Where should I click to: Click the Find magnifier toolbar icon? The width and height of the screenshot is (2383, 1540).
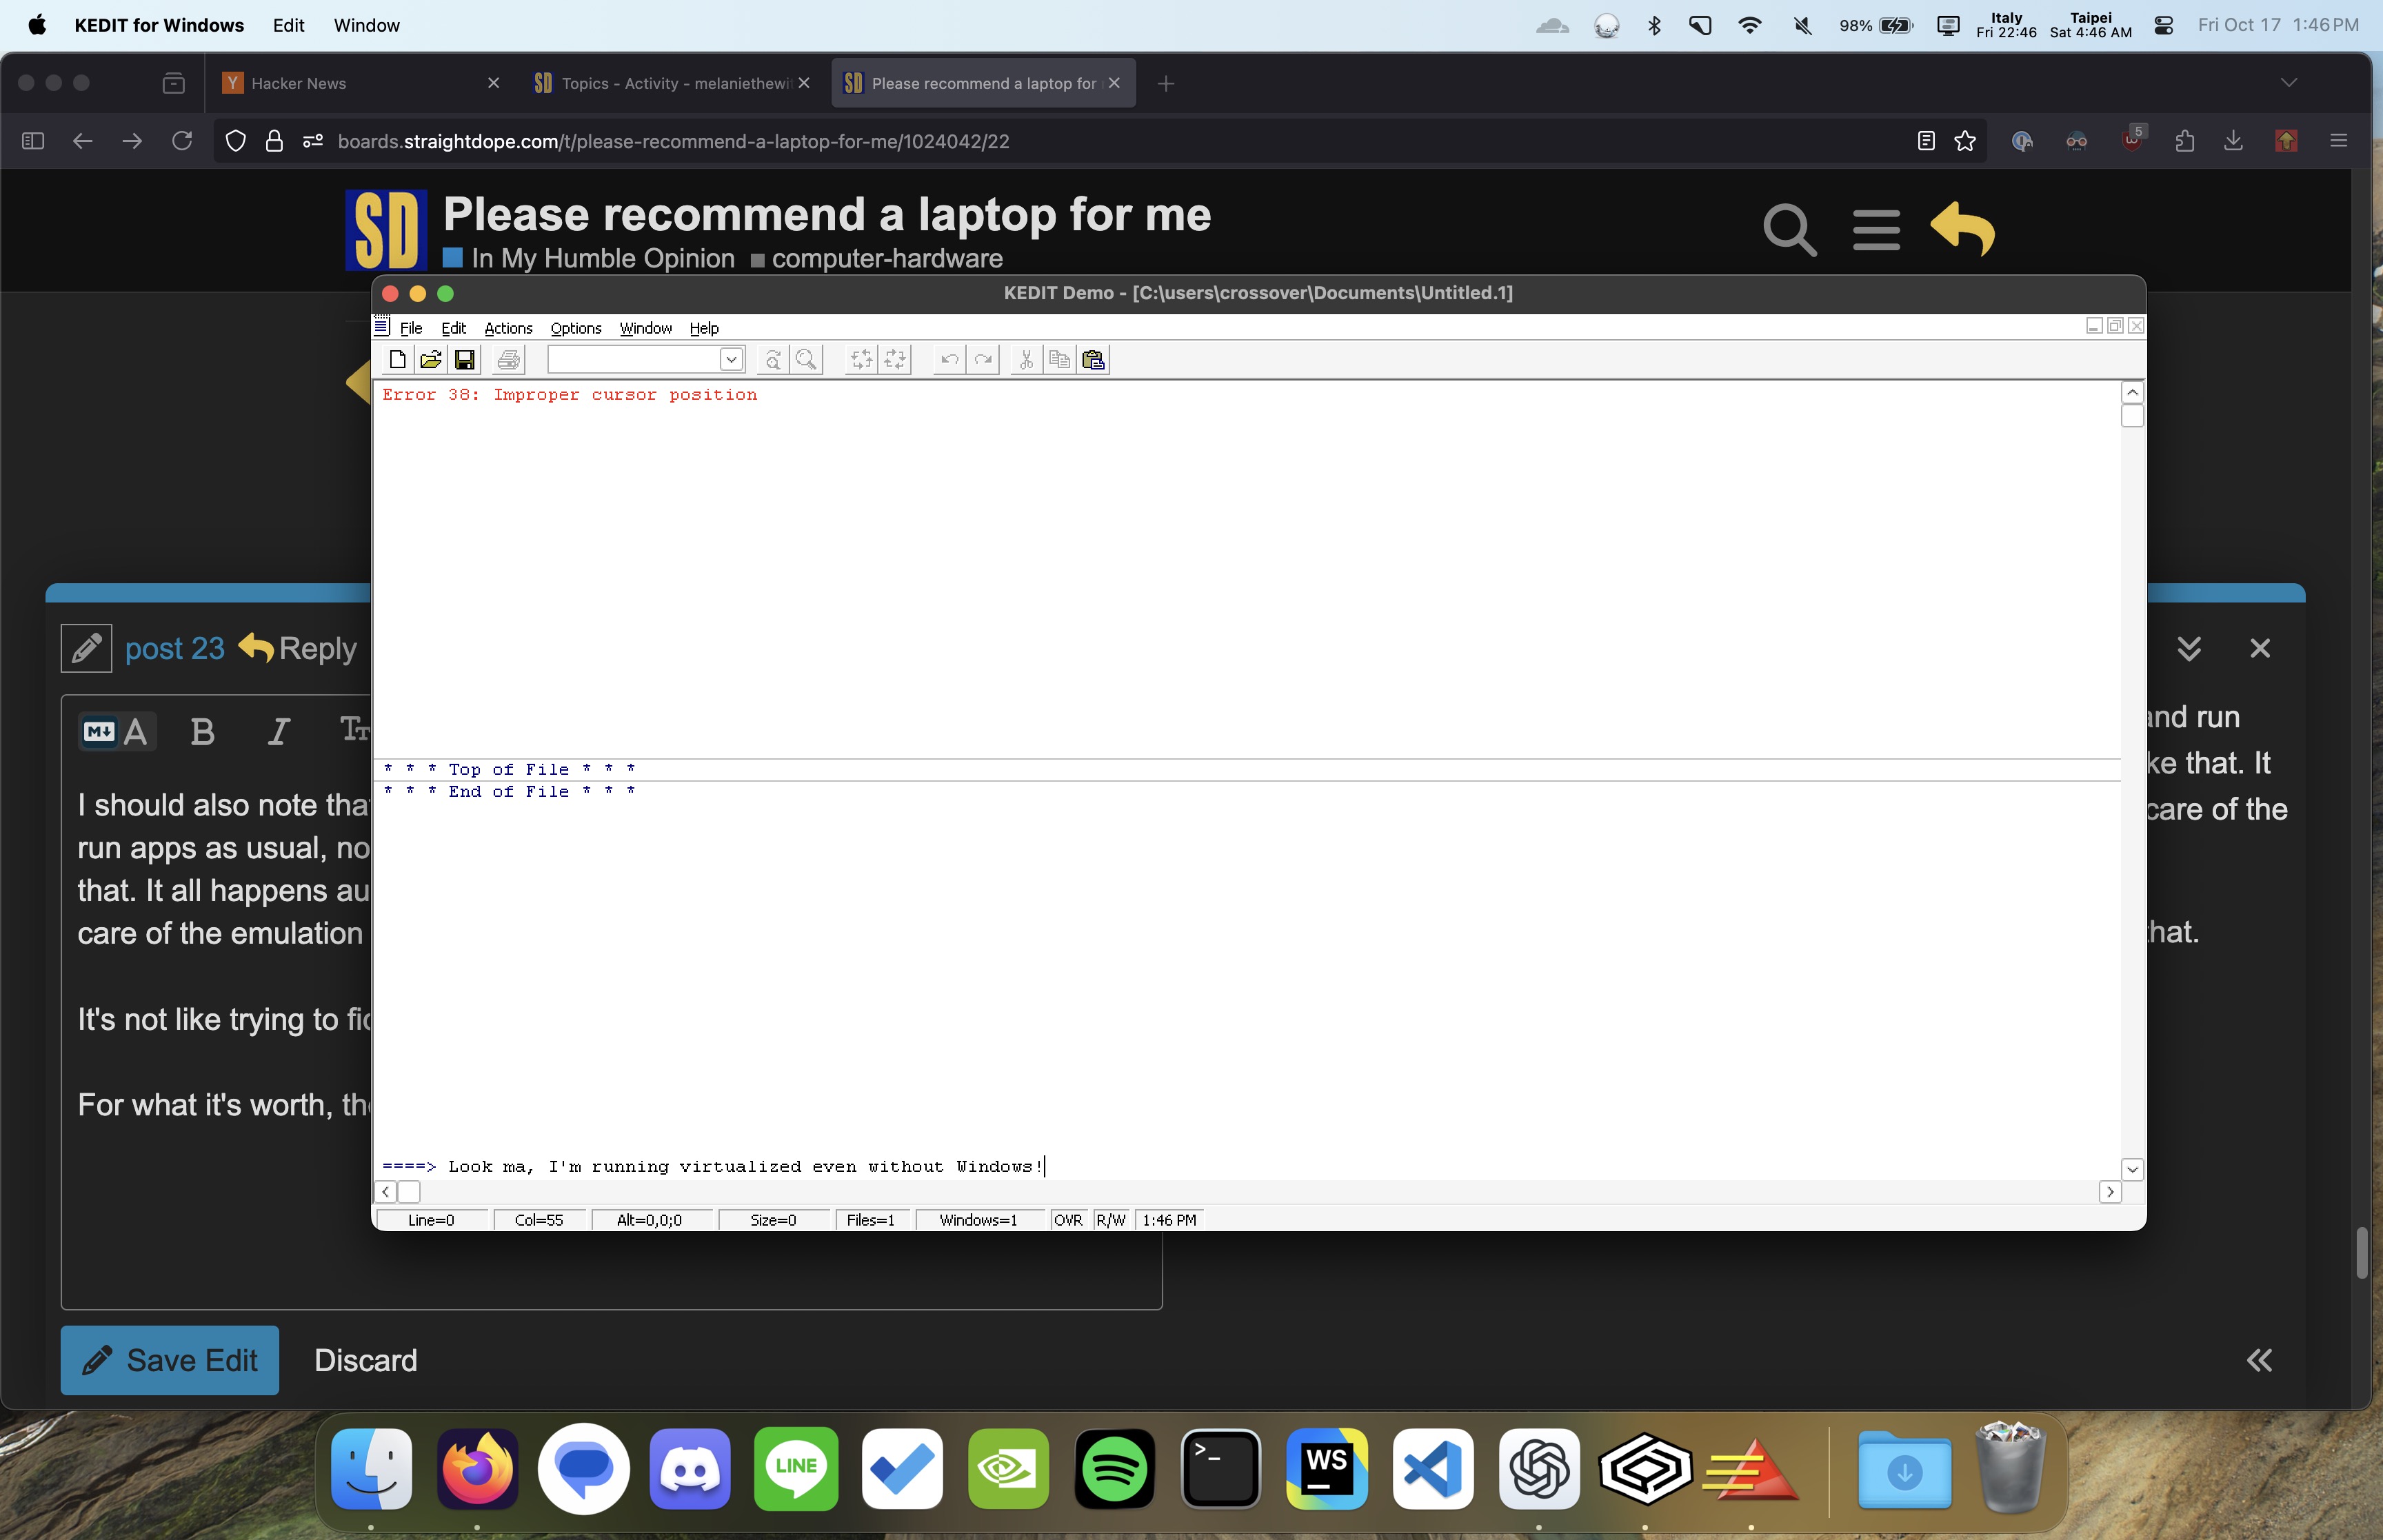[x=806, y=360]
